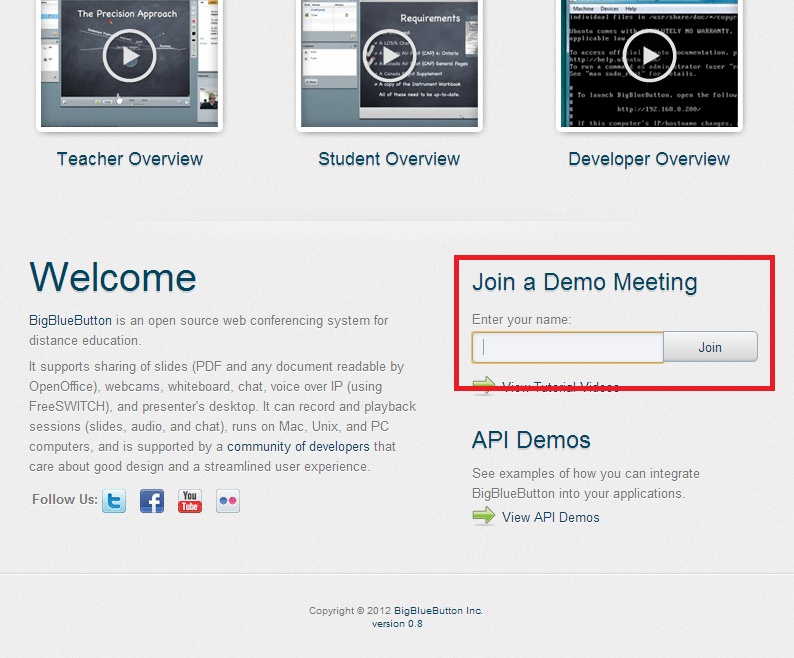
Task: Play the Developer Overview video
Action: pos(649,55)
